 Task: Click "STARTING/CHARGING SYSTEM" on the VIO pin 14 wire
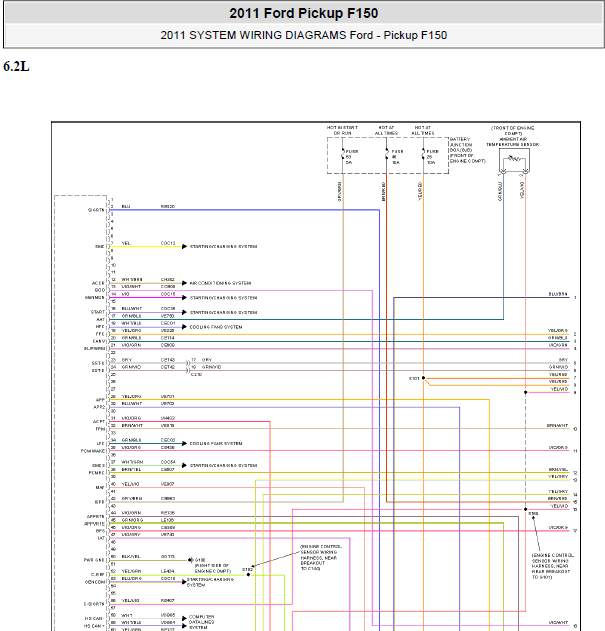pos(223,298)
